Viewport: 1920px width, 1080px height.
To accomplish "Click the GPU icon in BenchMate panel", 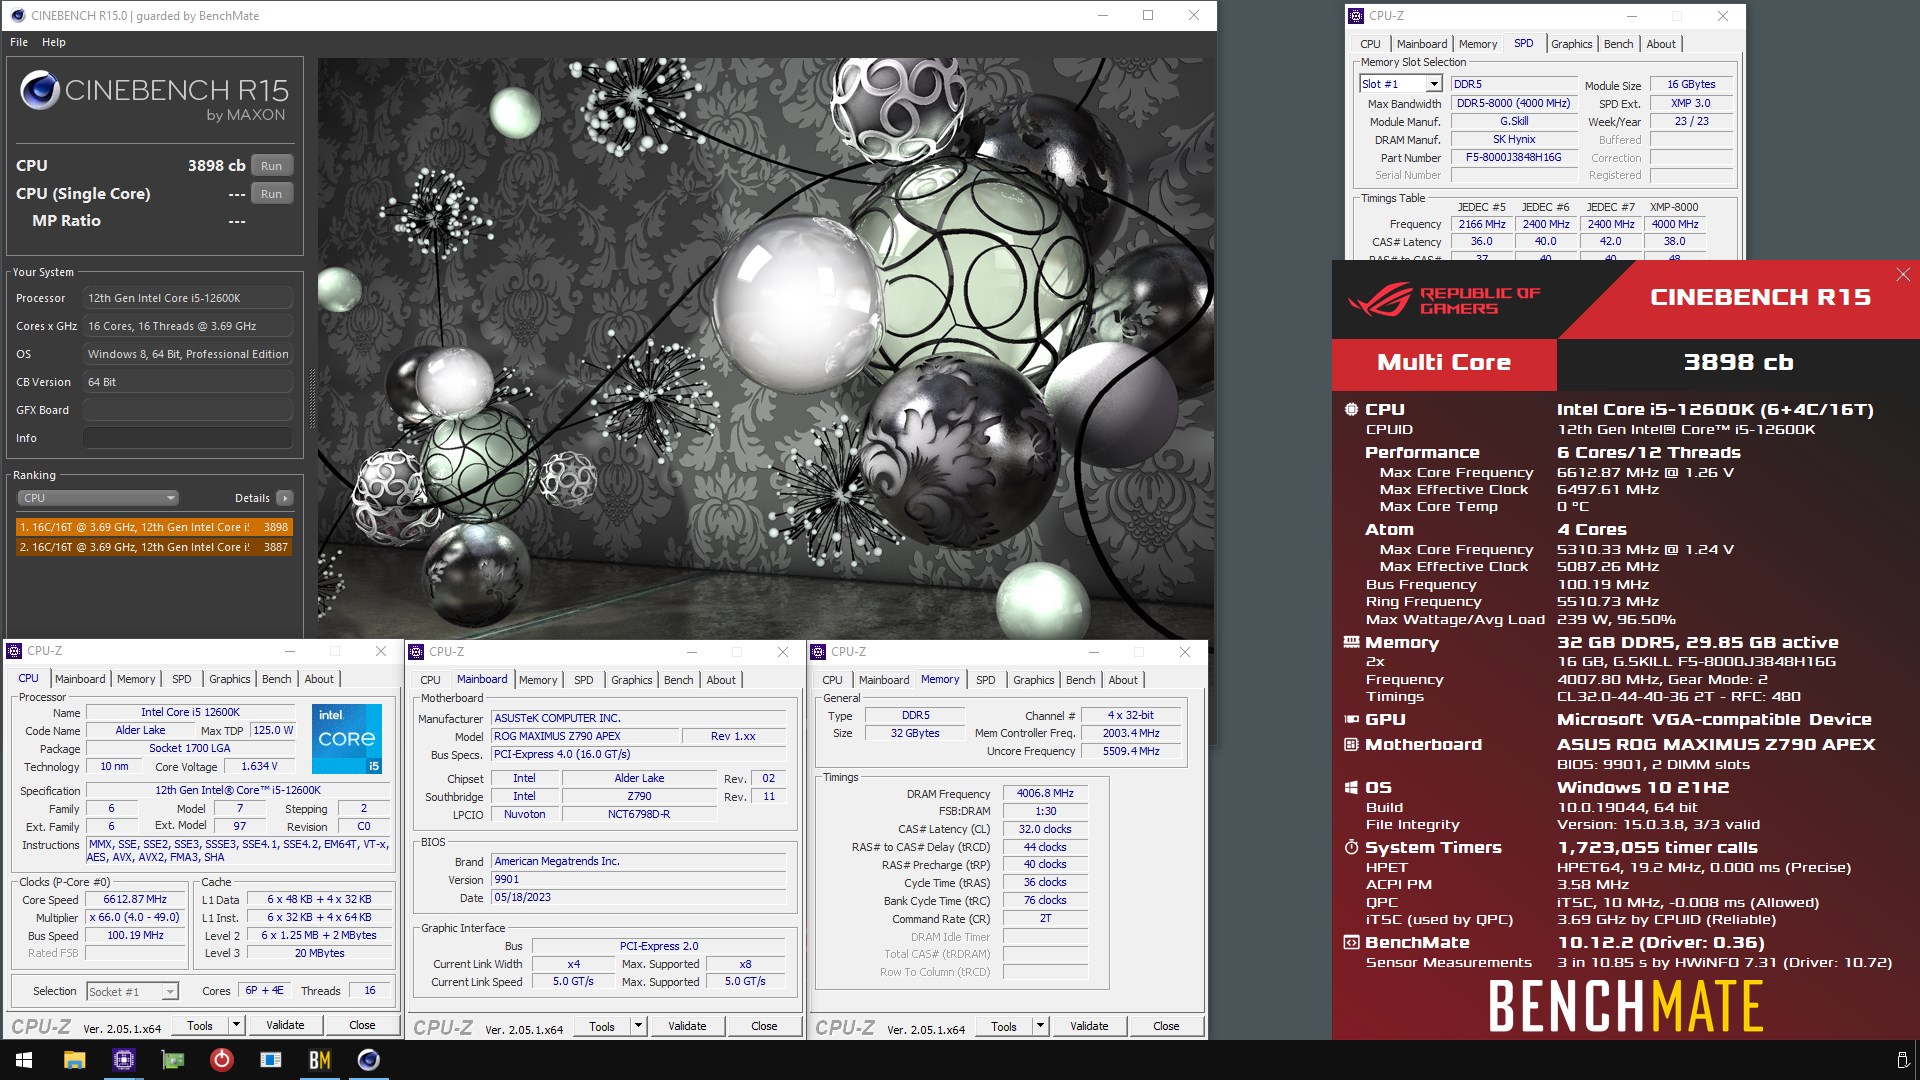I will pos(1351,719).
